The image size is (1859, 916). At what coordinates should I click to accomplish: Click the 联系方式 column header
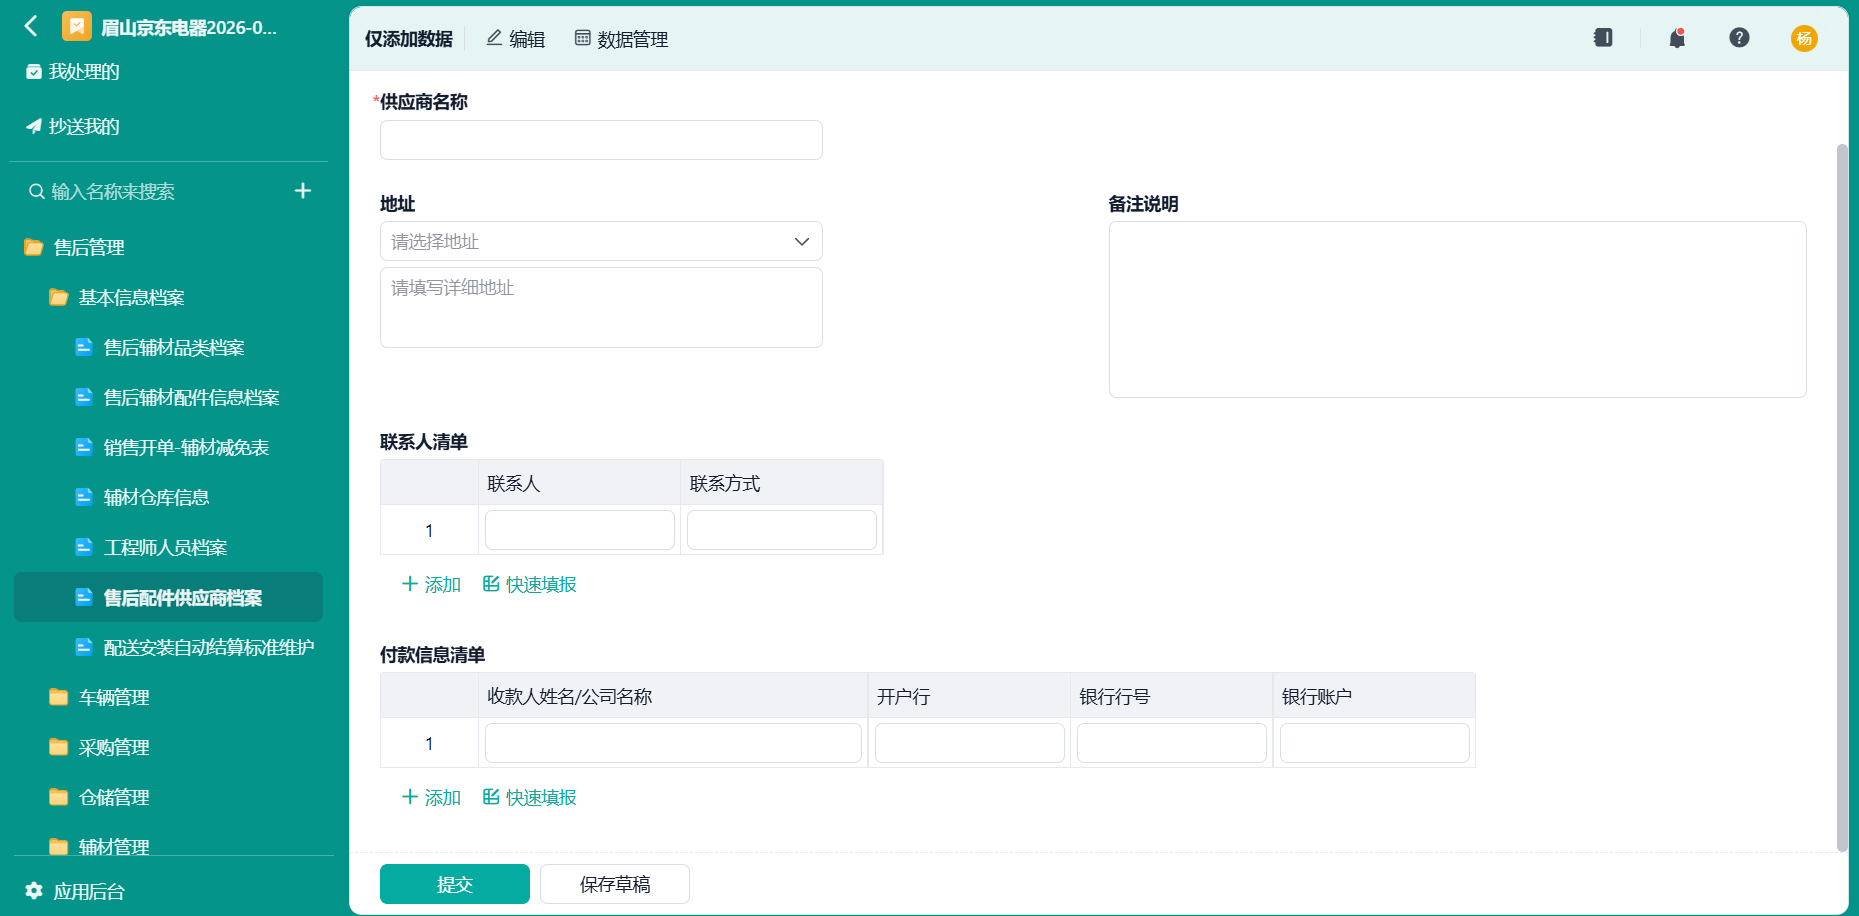pos(782,483)
